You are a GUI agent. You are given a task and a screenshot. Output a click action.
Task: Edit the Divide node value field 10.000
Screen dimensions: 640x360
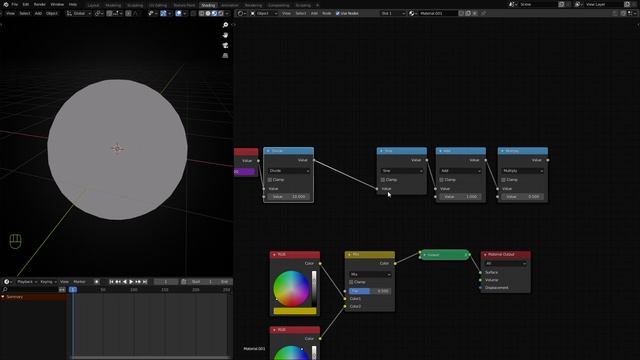289,197
